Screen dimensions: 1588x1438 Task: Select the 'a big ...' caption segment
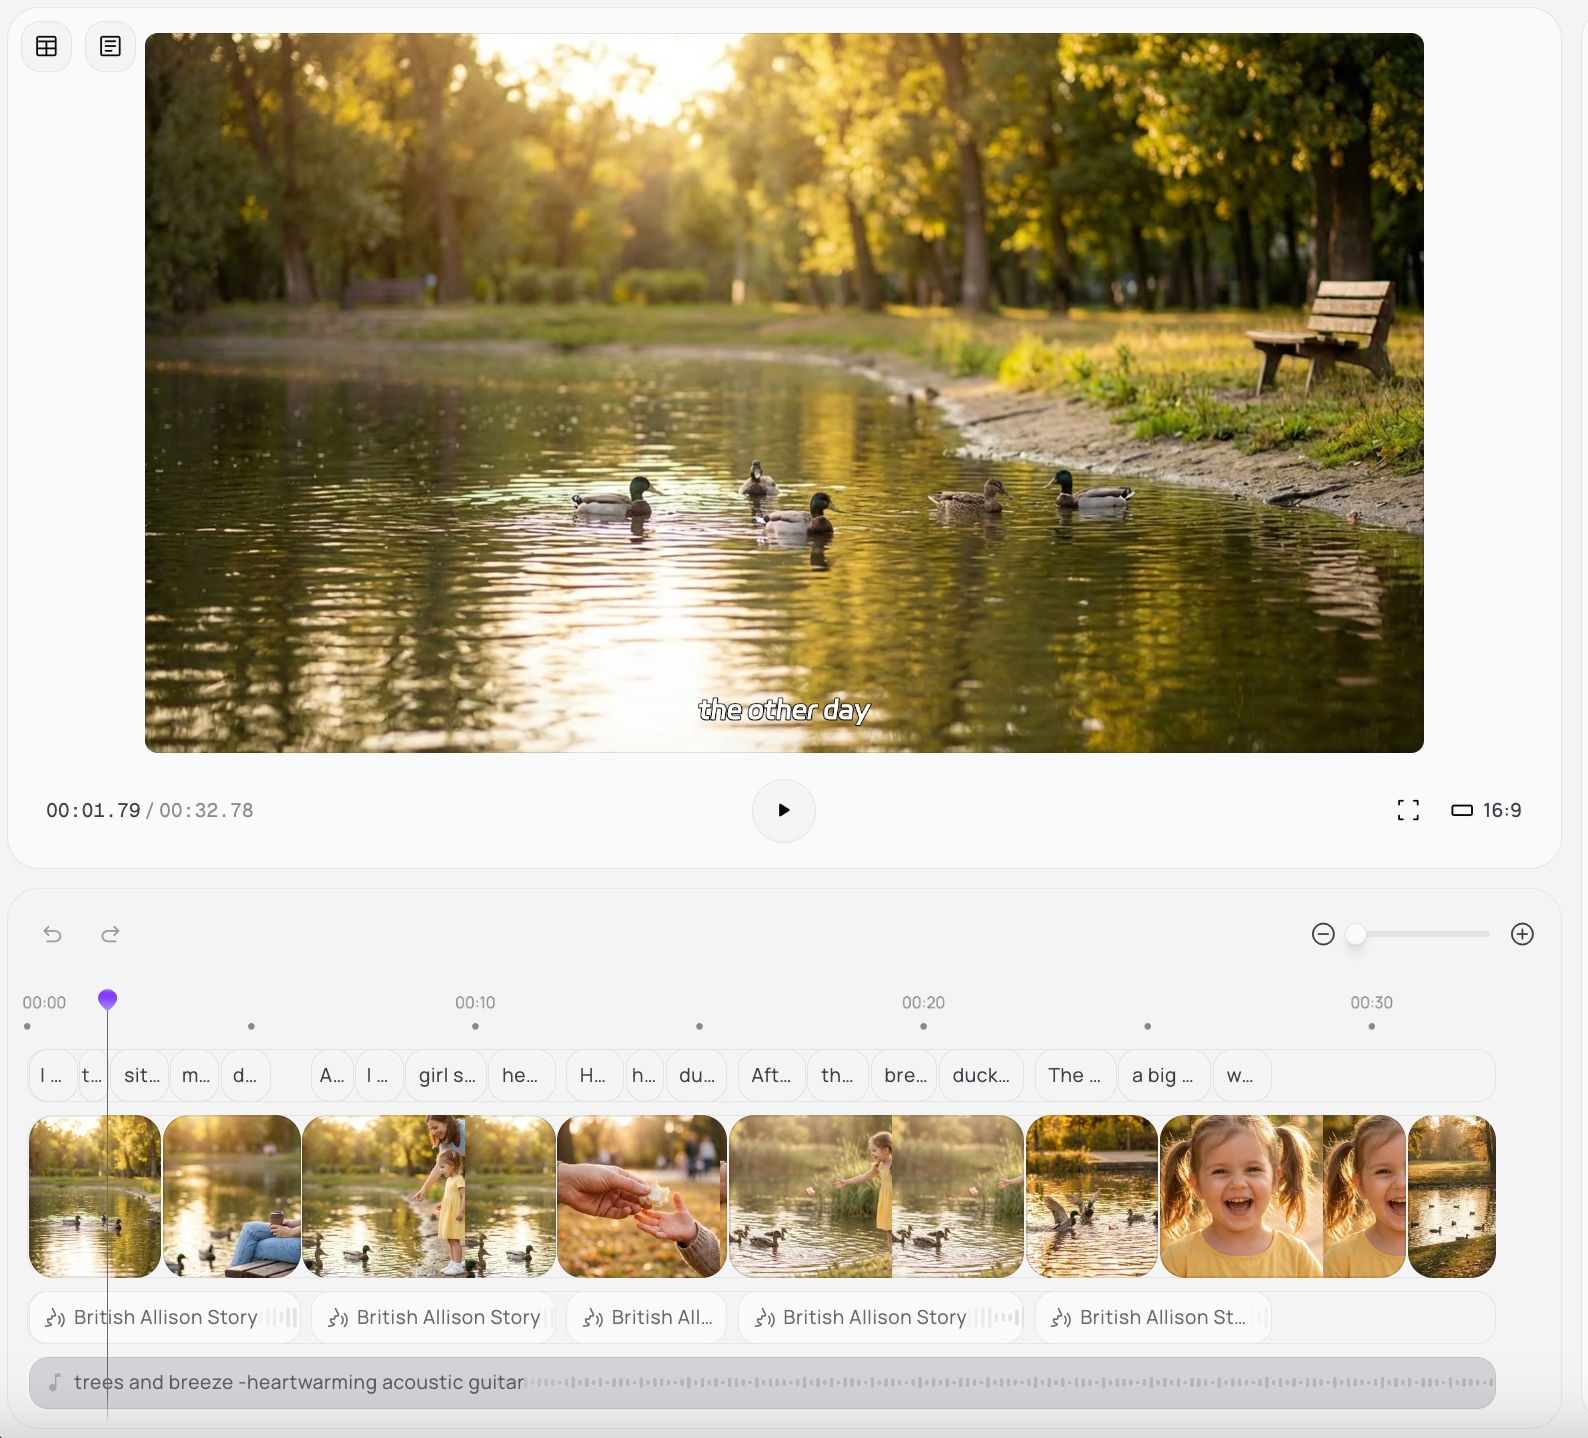coord(1162,1075)
